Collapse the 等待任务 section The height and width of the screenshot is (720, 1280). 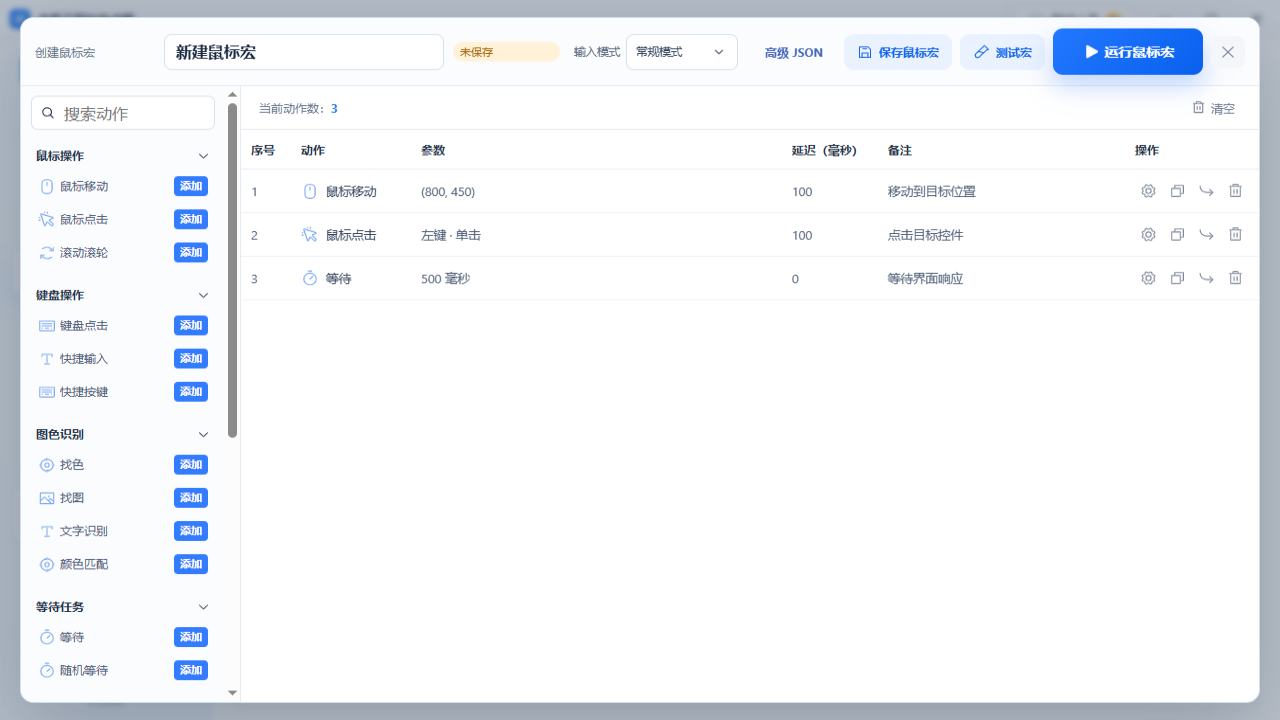203,607
